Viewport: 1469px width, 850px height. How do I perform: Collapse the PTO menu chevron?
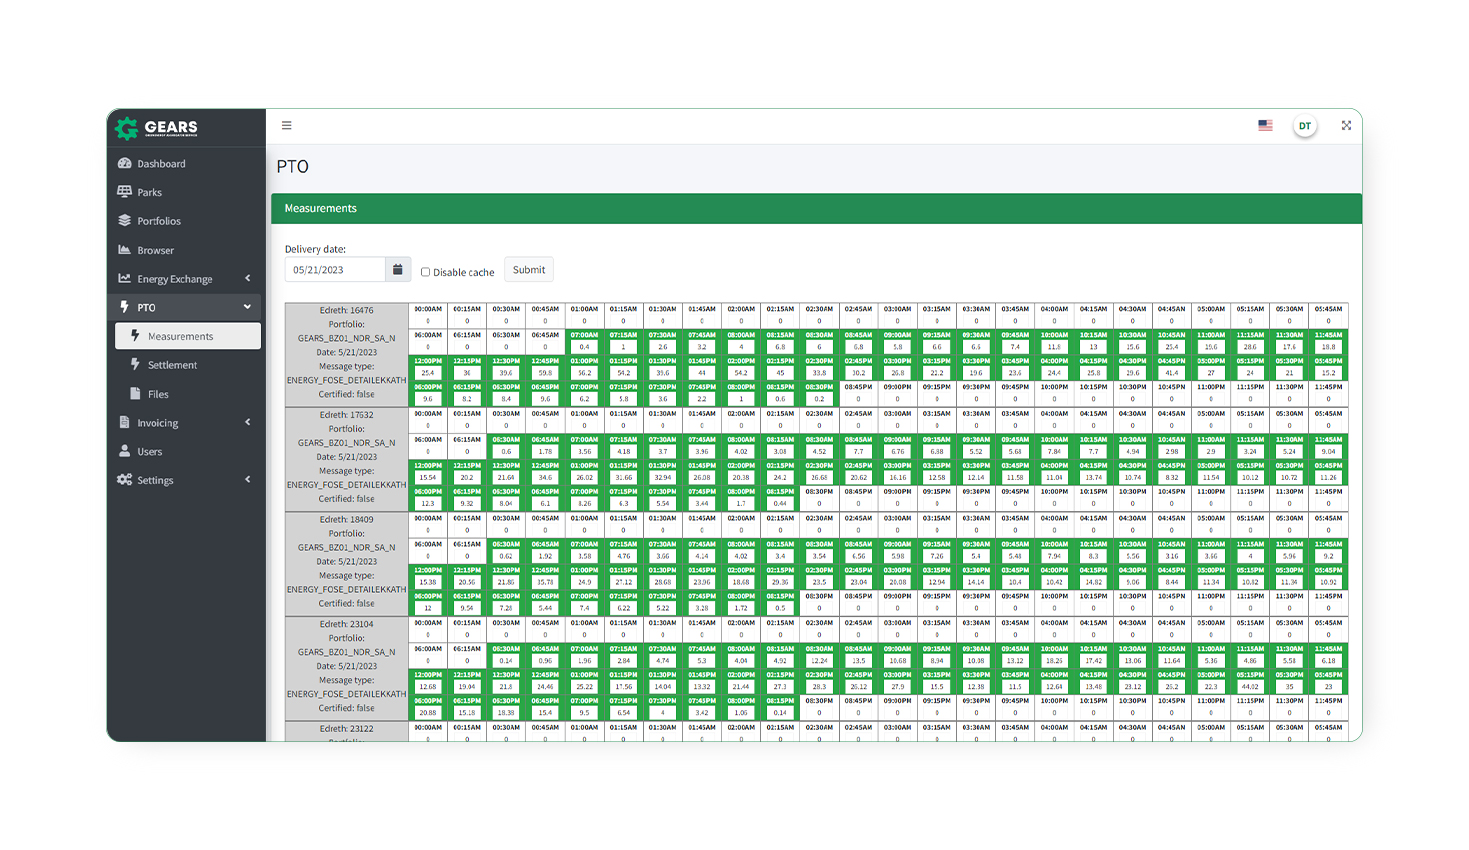pos(248,307)
